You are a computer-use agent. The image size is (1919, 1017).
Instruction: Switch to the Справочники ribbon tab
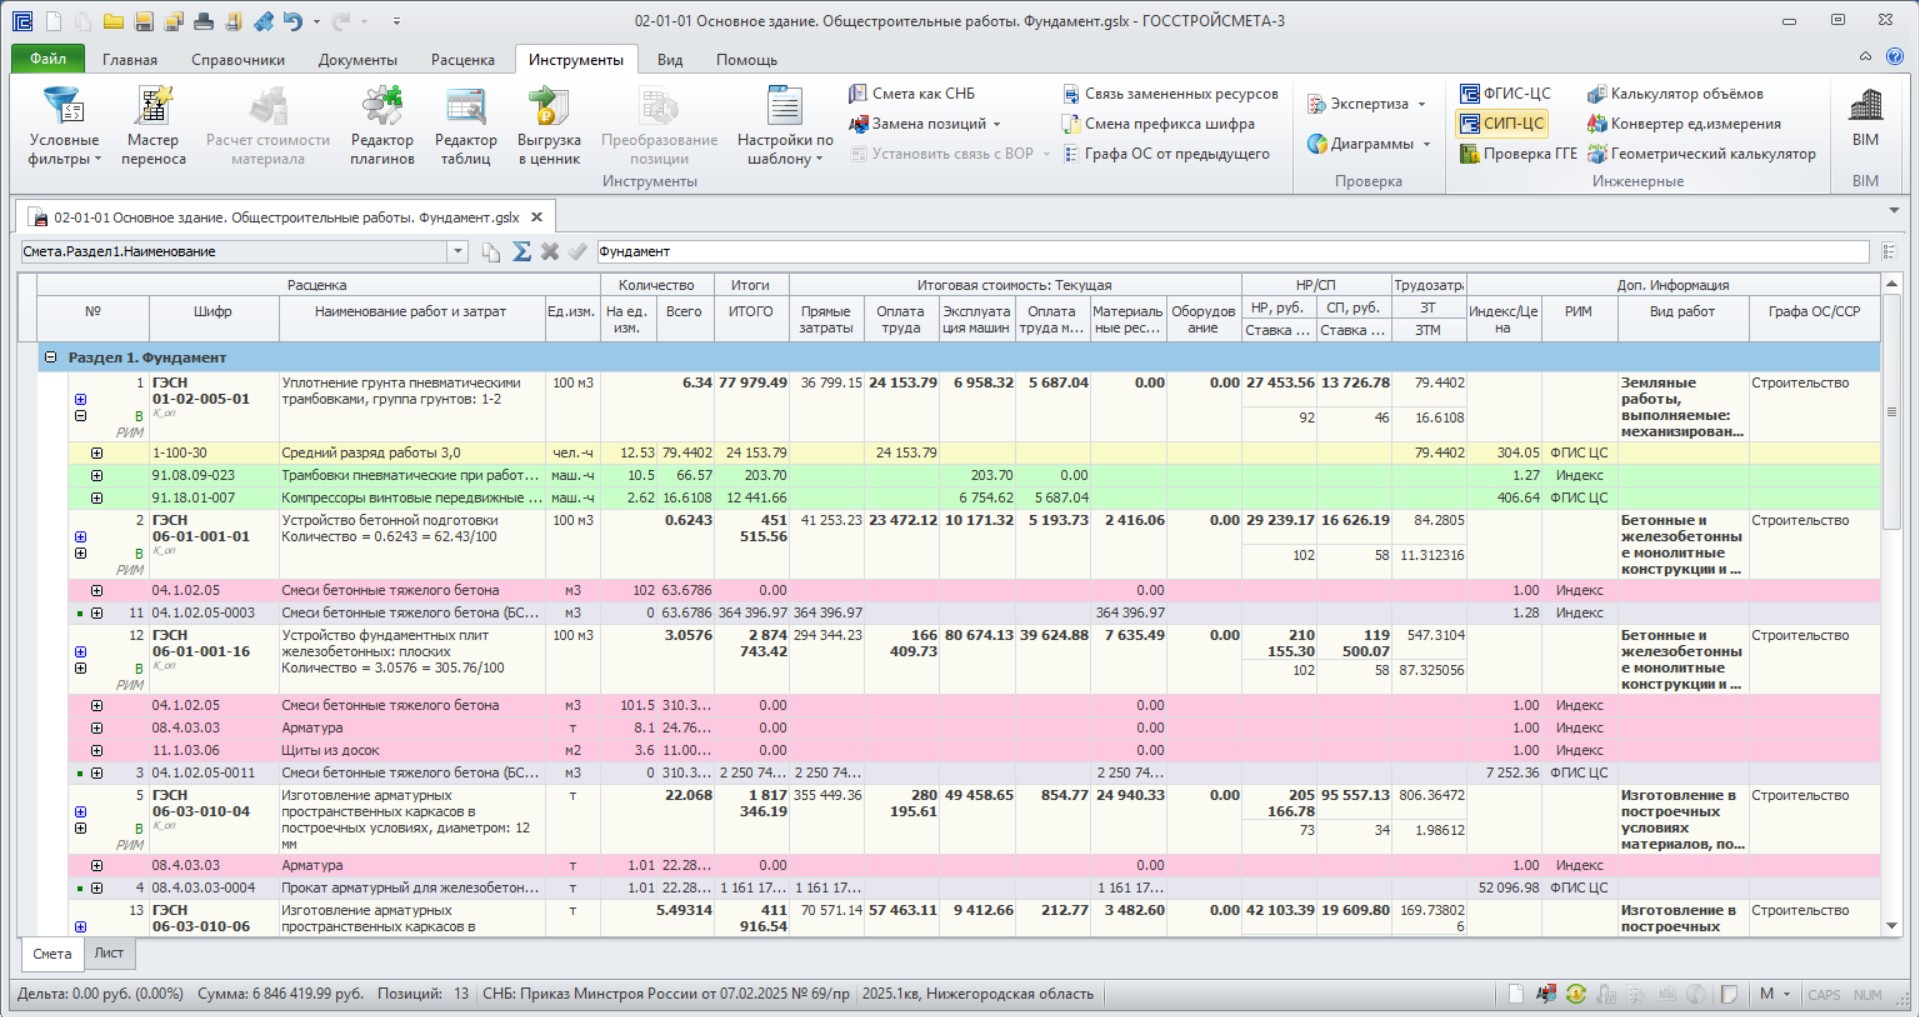(238, 60)
